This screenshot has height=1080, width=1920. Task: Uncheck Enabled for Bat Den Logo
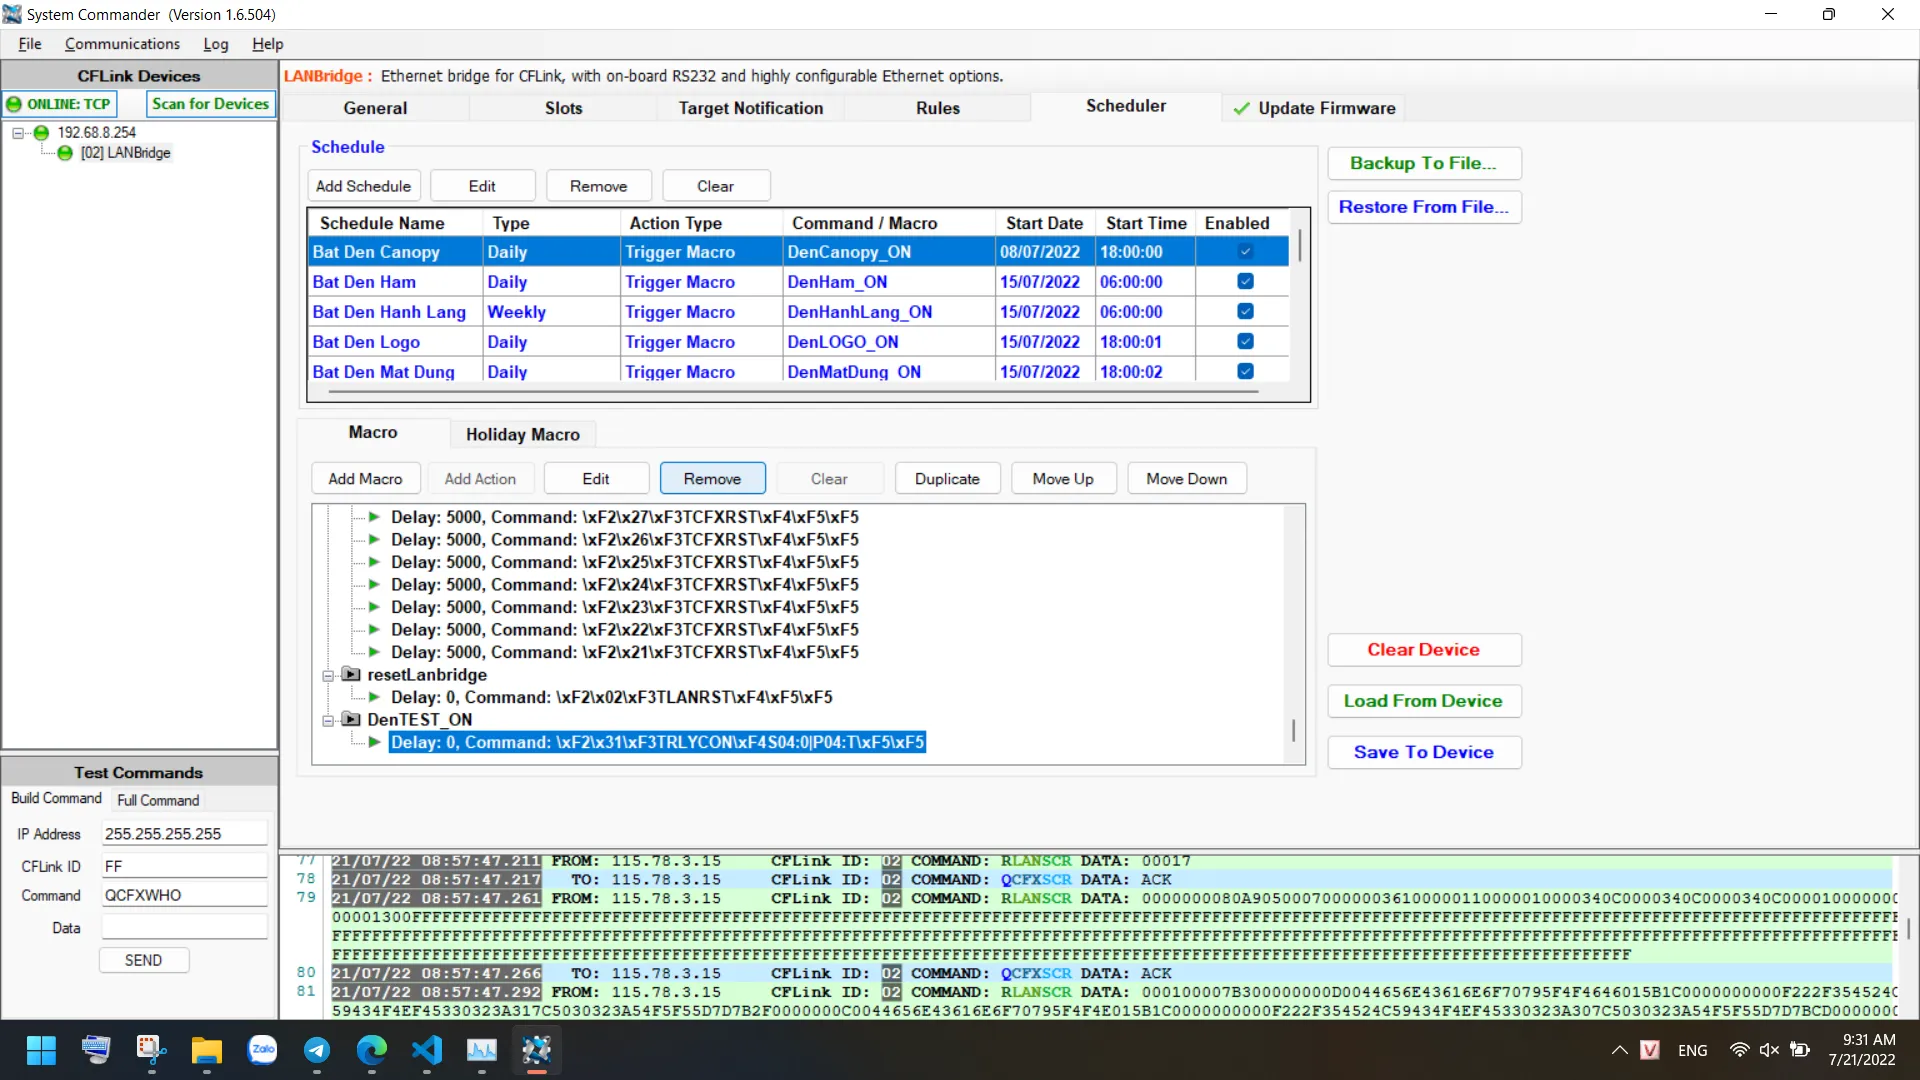(x=1245, y=342)
